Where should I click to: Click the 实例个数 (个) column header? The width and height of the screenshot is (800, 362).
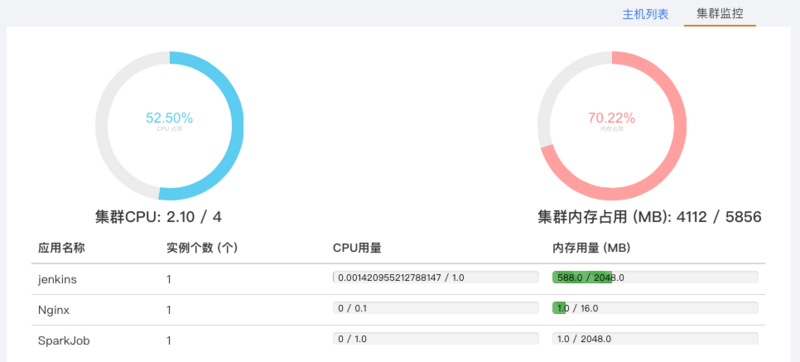tap(202, 248)
